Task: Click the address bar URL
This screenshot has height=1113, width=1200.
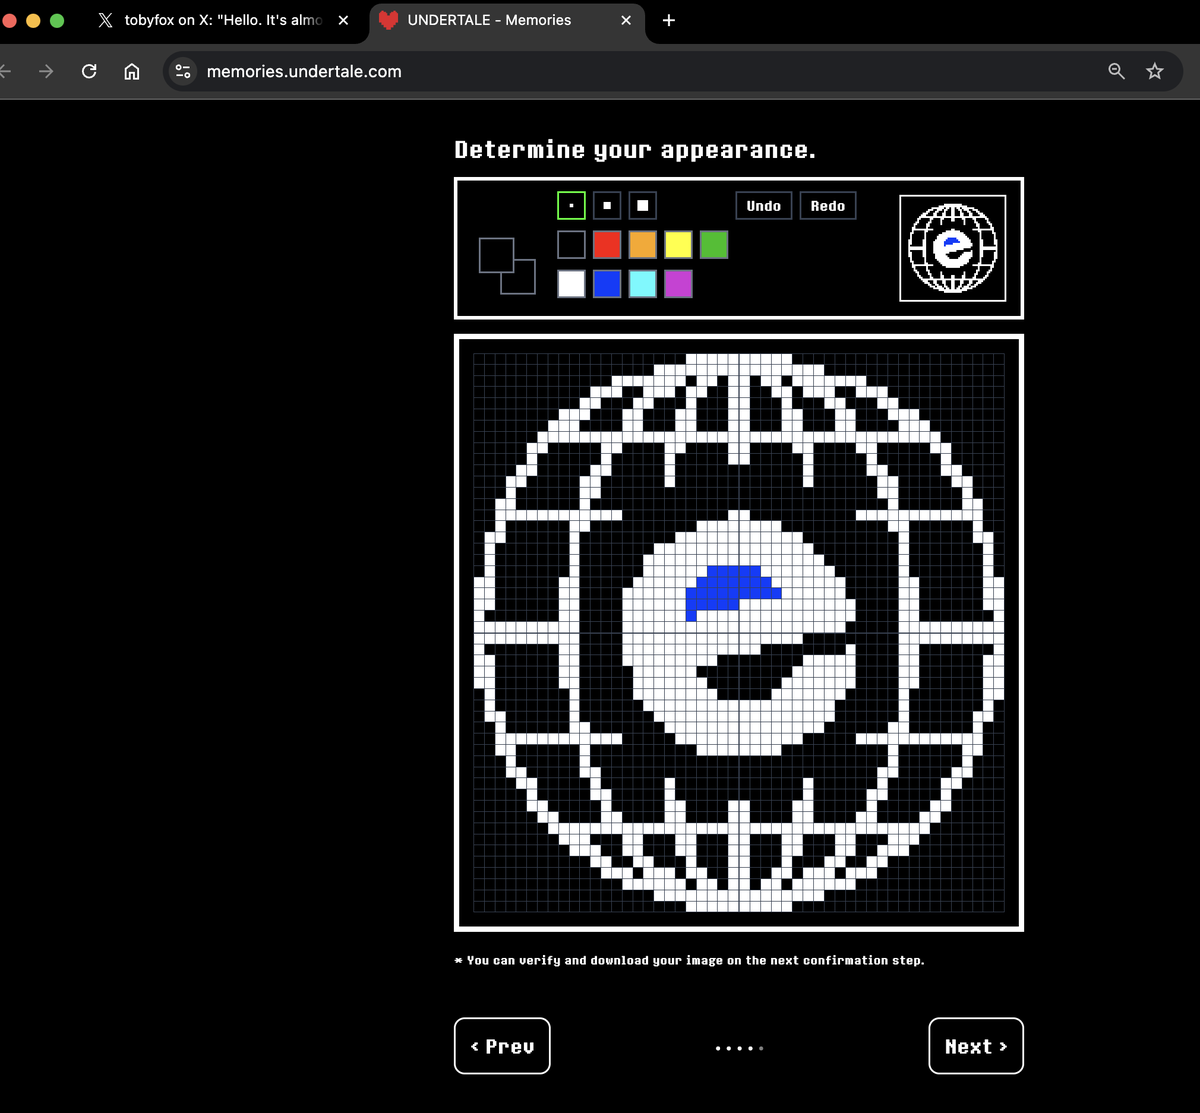Action: [304, 71]
